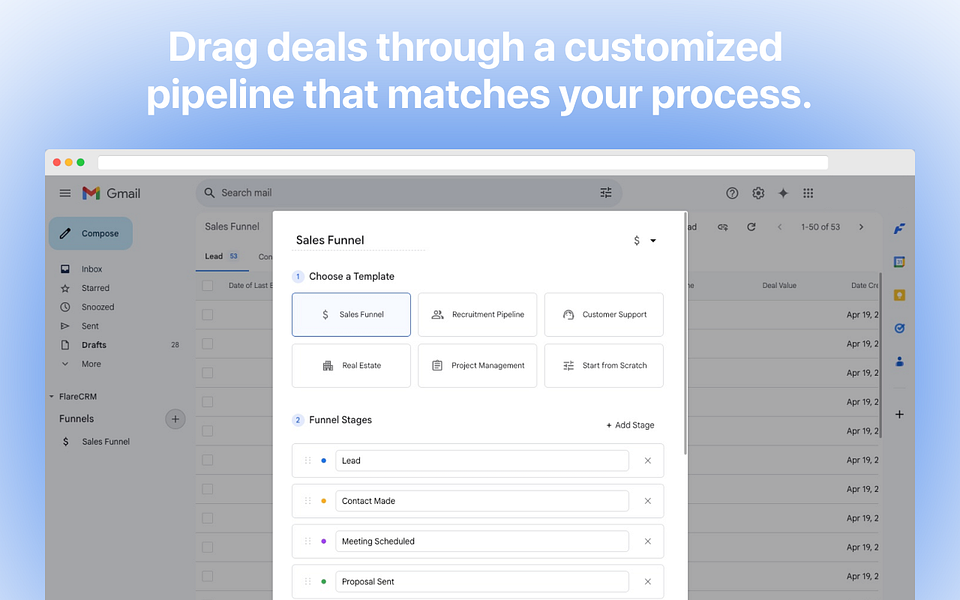Image resolution: width=960 pixels, height=600 pixels.
Task: Open Starred folder
Action: tap(96, 288)
